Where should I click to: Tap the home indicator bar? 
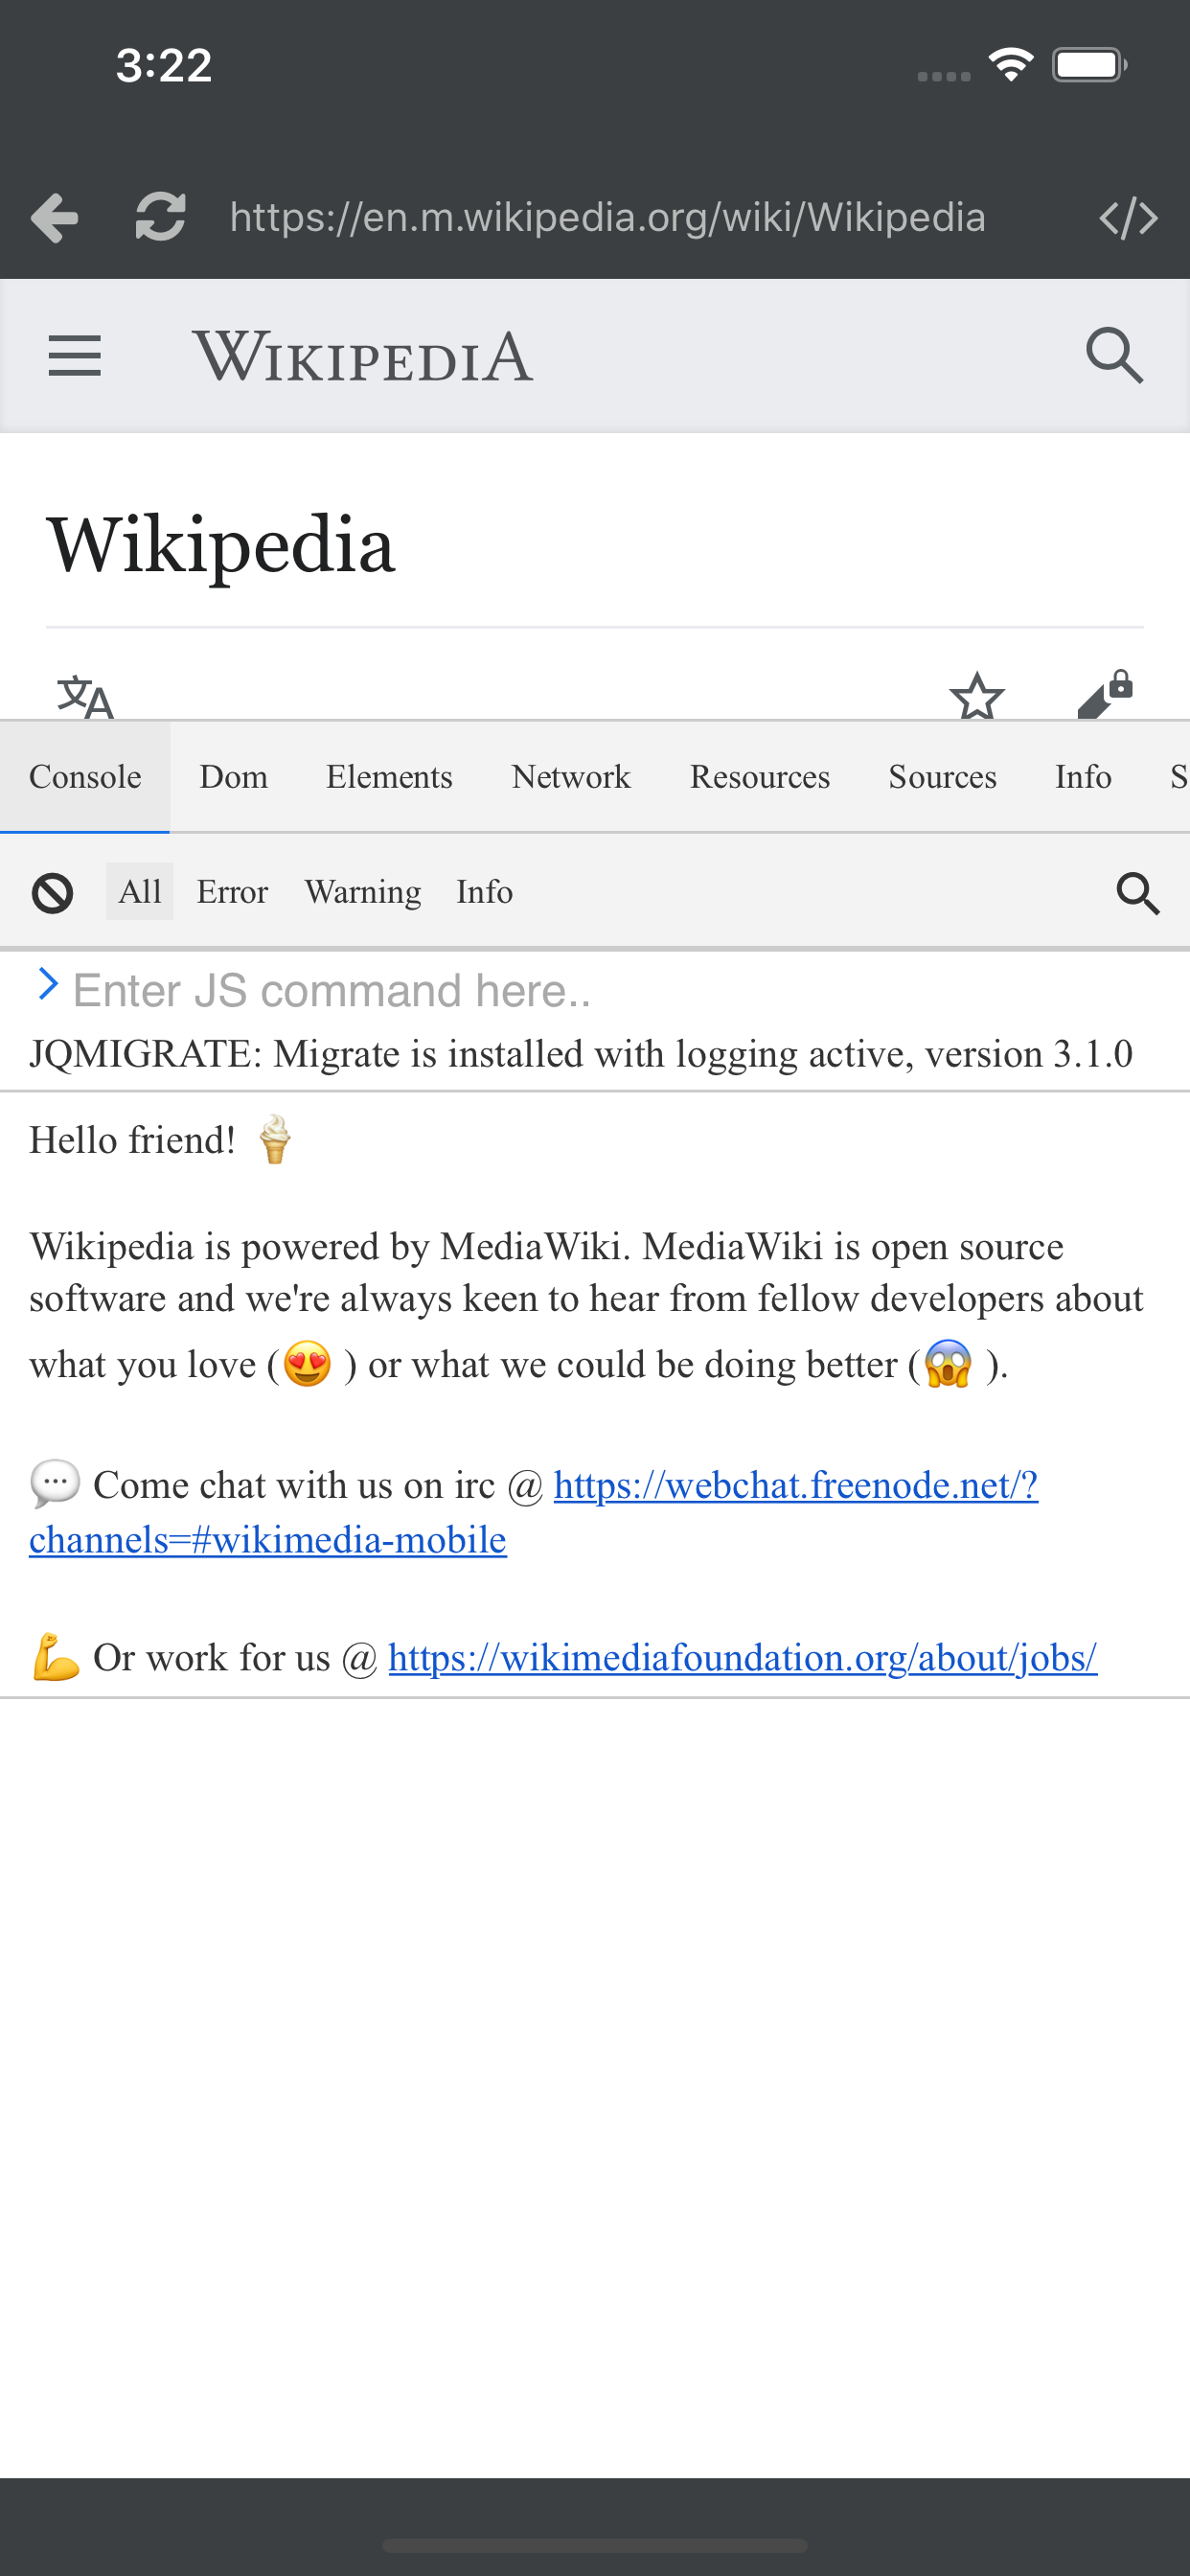(595, 2544)
